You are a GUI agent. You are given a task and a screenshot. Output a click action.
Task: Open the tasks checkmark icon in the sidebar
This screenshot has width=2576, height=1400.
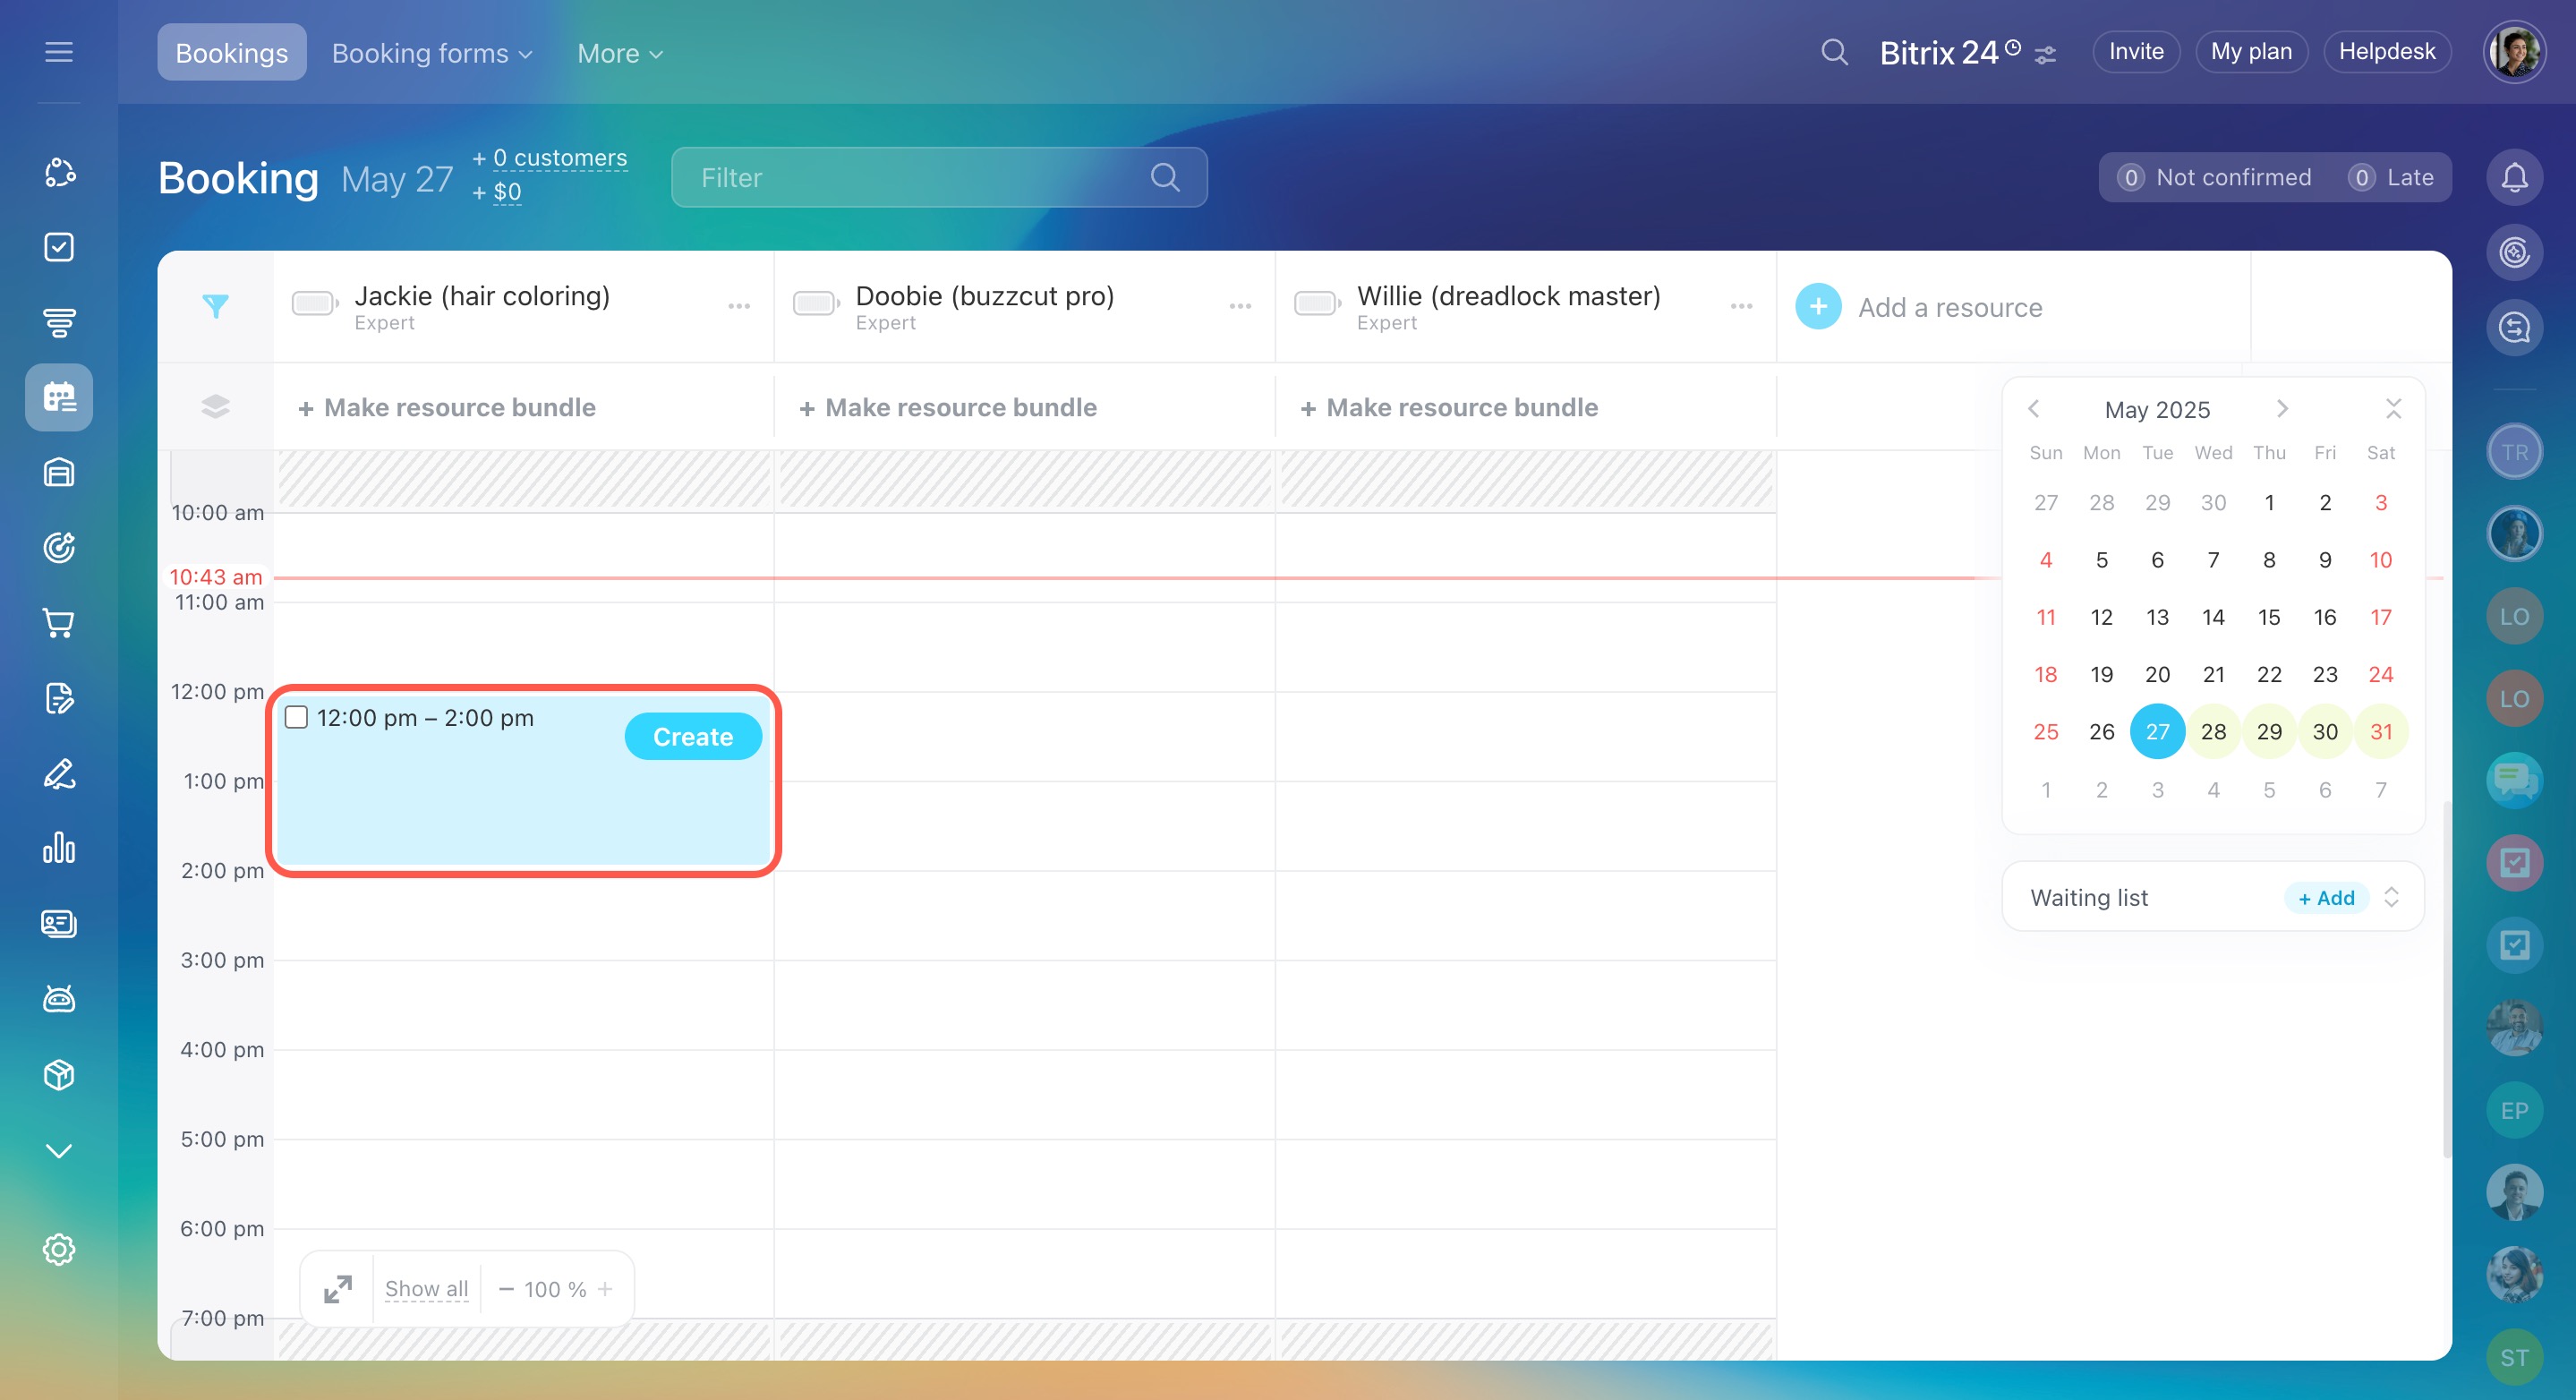pos(59,247)
